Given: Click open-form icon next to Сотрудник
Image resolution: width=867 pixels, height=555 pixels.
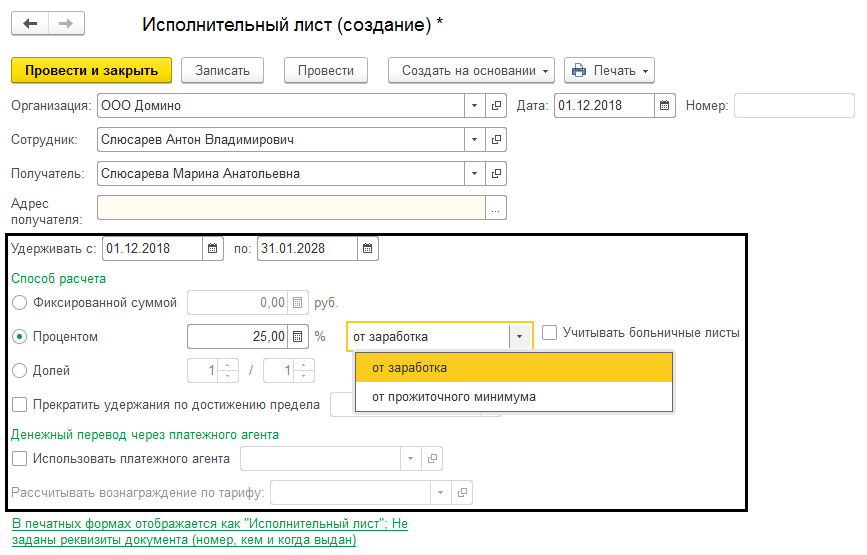Looking at the screenshot, I should click(496, 140).
